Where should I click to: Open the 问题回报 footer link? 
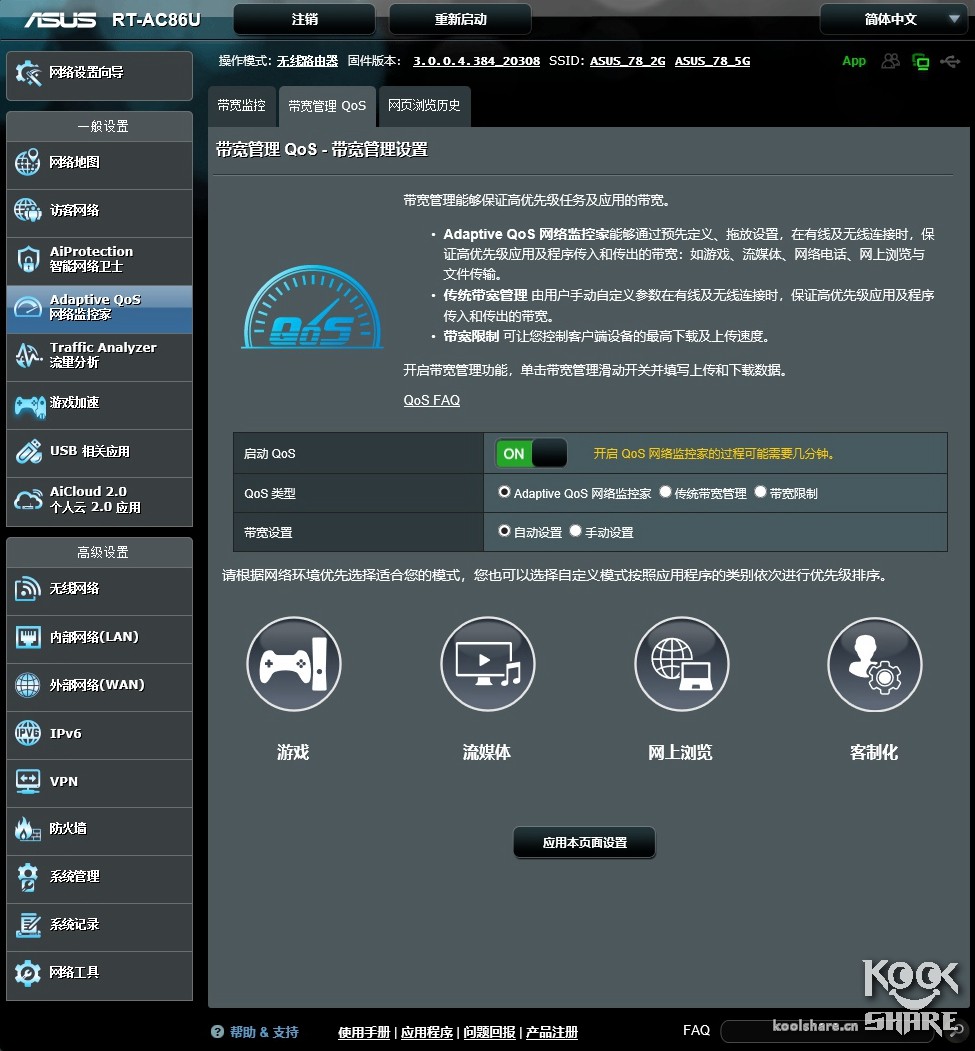[x=490, y=1032]
